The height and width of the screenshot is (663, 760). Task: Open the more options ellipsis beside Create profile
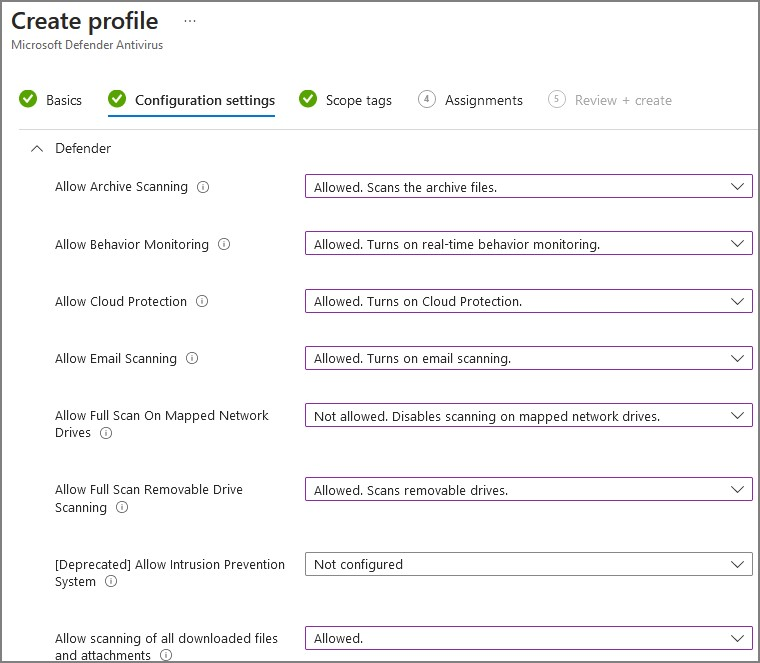[190, 20]
